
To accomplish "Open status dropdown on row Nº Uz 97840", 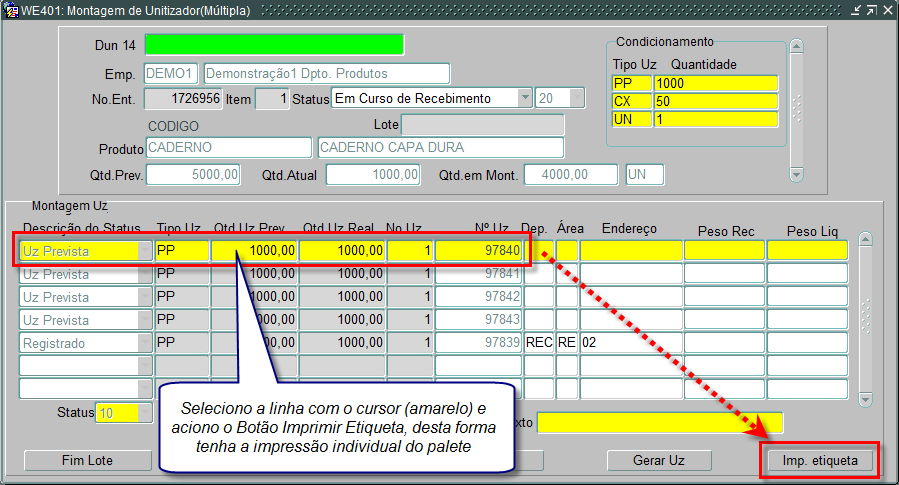I will click(x=145, y=251).
